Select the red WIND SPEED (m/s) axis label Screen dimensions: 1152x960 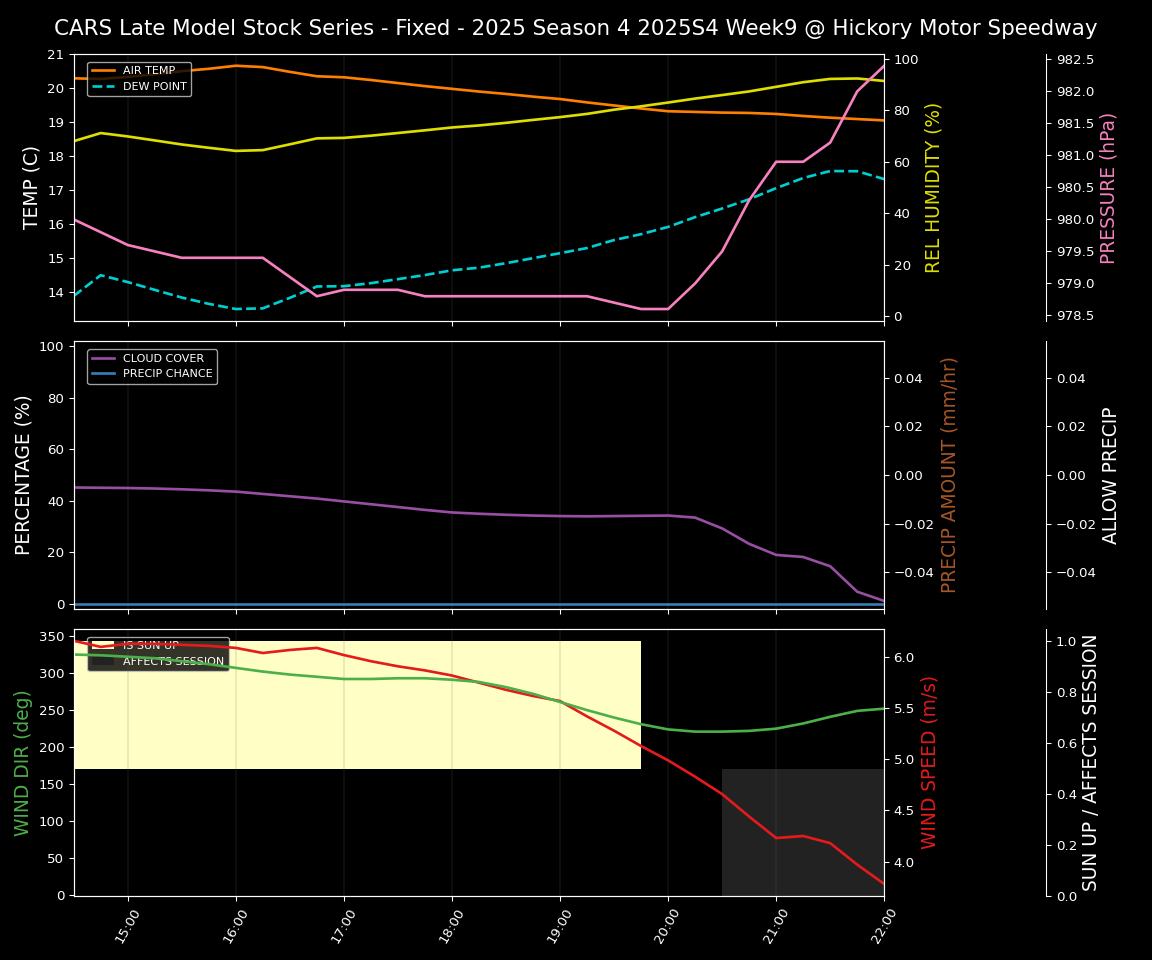click(929, 762)
